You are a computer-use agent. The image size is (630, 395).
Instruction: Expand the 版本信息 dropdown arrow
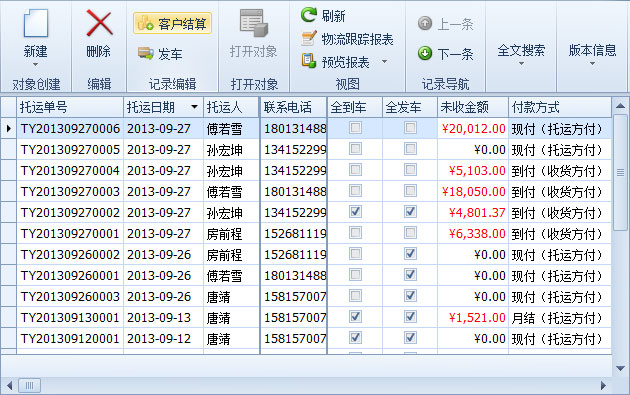(x=592, y=63)
